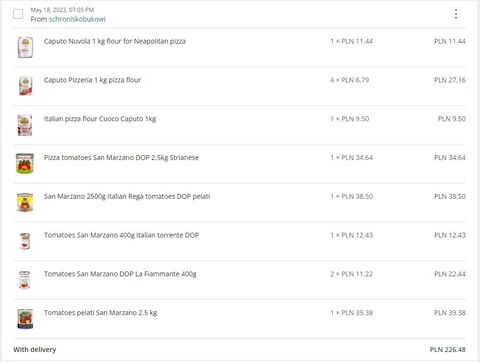Open Caputo Pizzeria 1 kg pizza flour link
The height and width of the screenshot is (363, 480).
[92, 80]
